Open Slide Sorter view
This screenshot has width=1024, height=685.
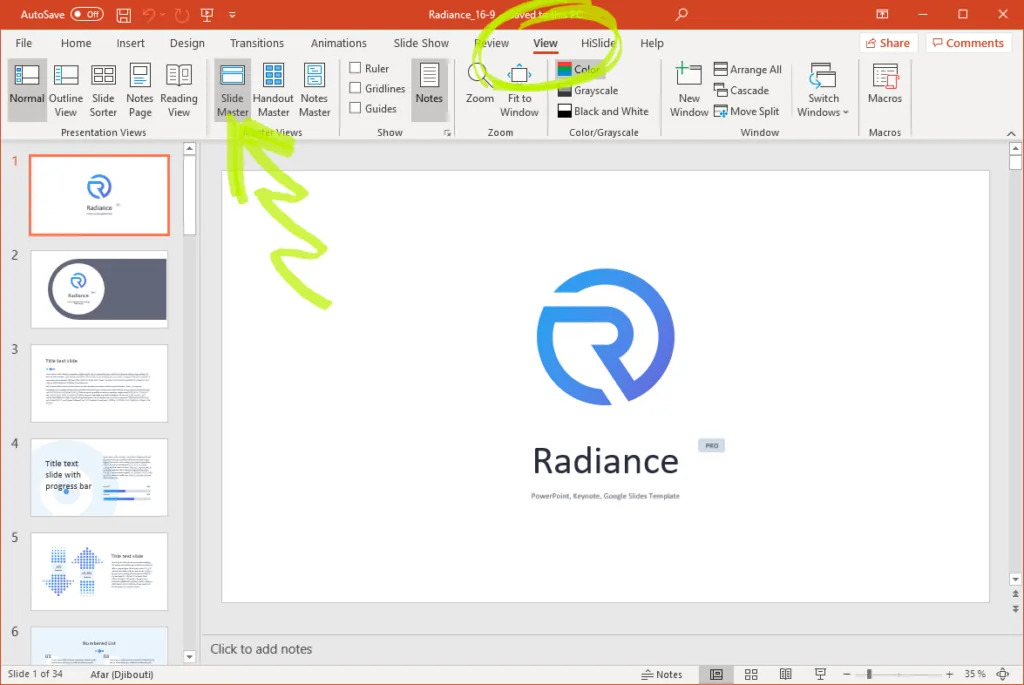103,89
